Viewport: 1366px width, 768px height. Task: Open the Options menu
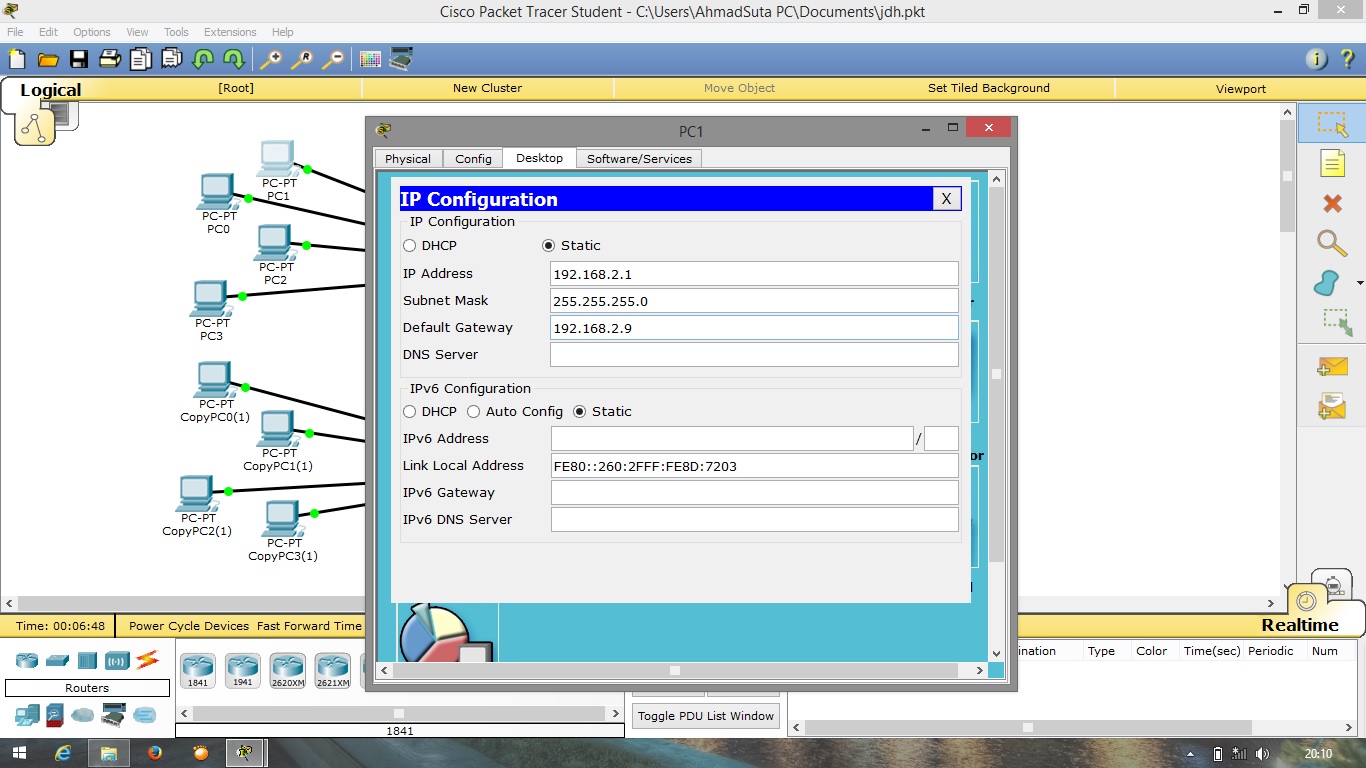(92, 32)
